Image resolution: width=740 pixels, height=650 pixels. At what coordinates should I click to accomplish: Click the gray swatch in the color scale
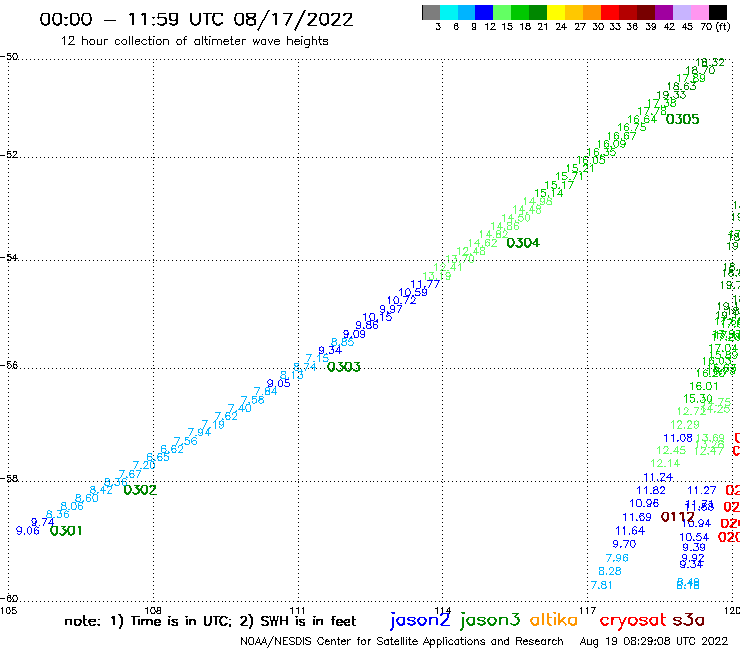(431, 12)
